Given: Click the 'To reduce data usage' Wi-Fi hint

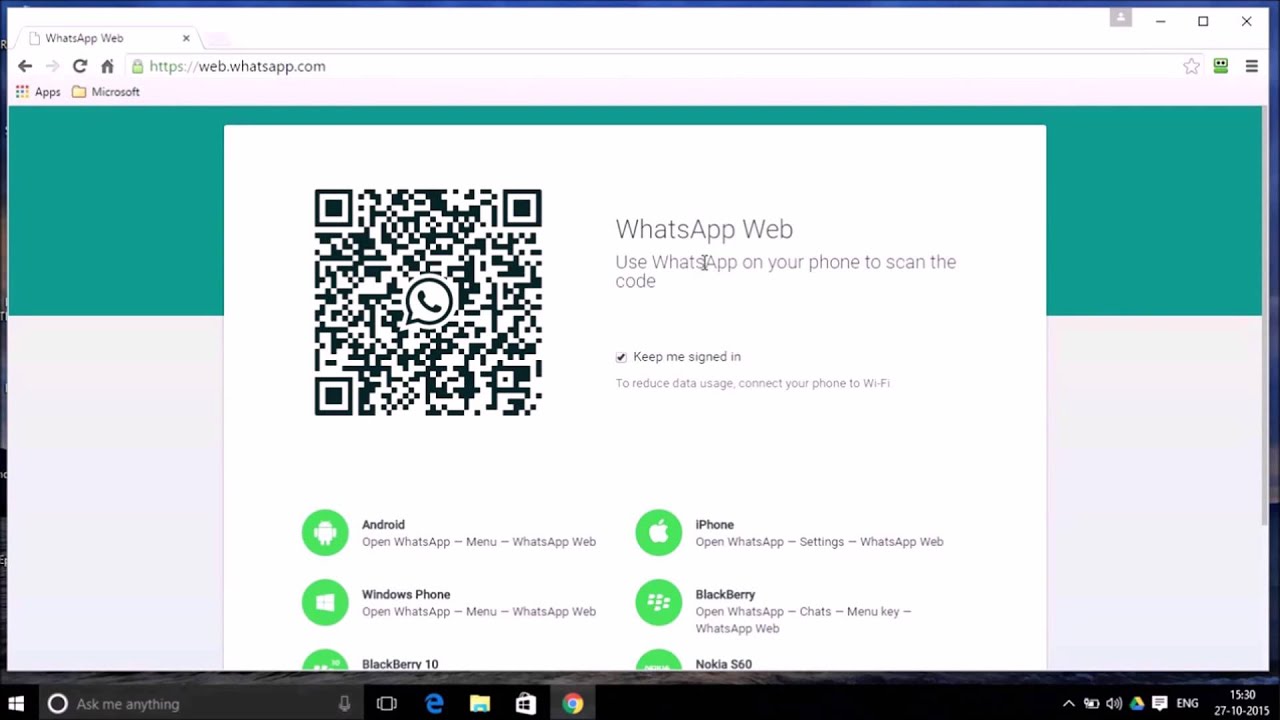Looking at the screenshot, I should point(752,383).
